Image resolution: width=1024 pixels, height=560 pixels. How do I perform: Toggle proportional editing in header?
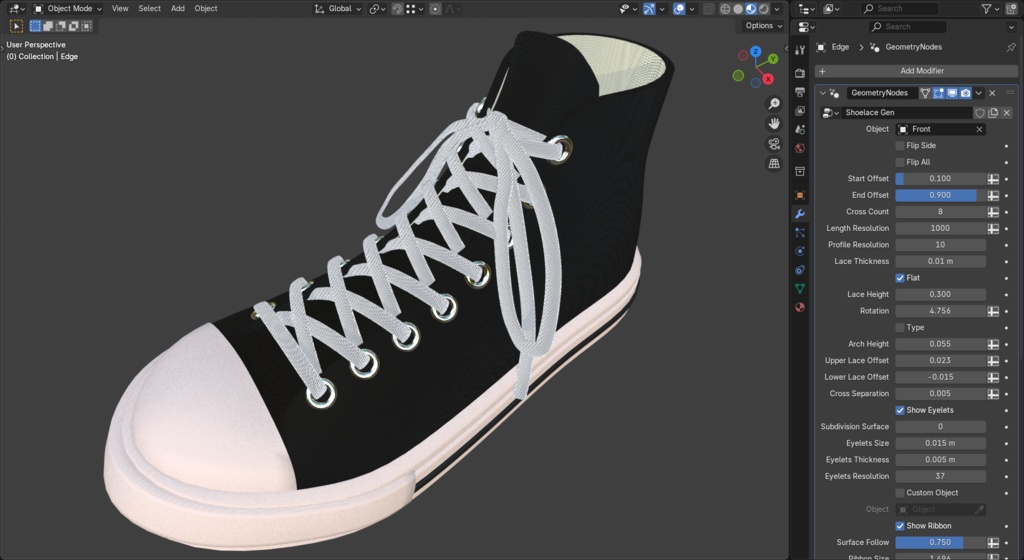pyautogui.click(x=435, y=8)
